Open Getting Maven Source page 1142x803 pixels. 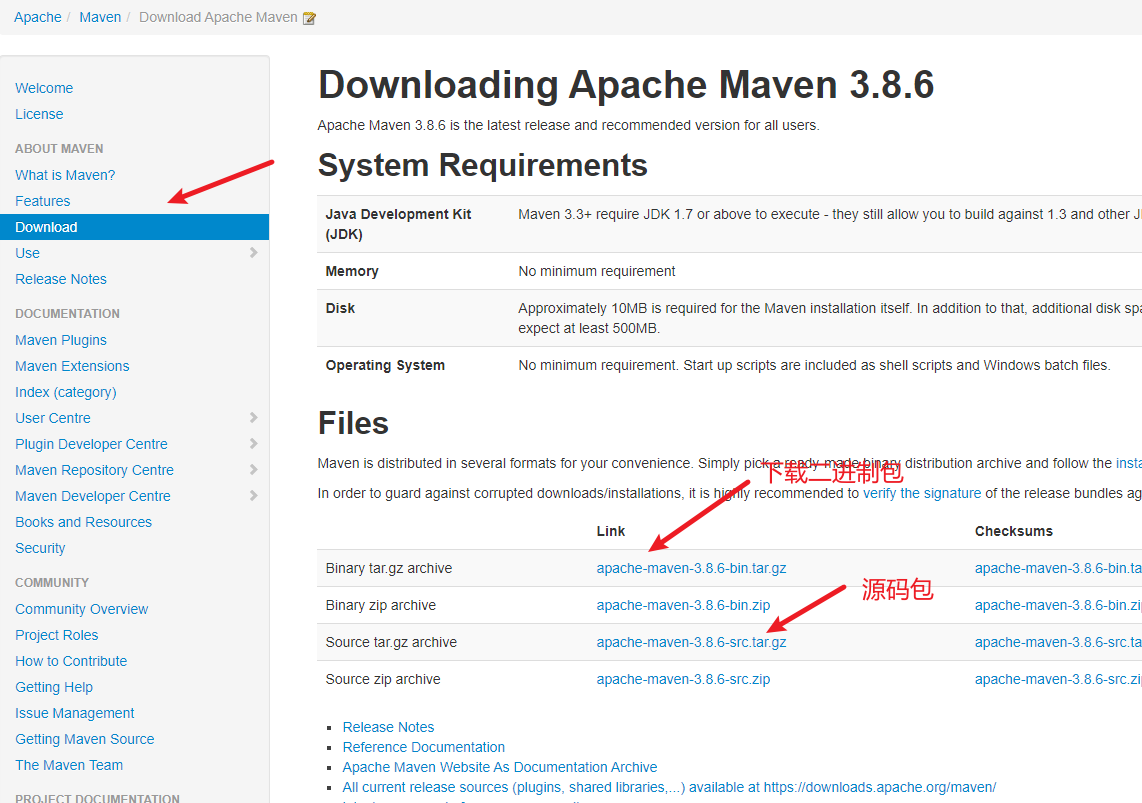pyautogui.click(x=84, y=740)
